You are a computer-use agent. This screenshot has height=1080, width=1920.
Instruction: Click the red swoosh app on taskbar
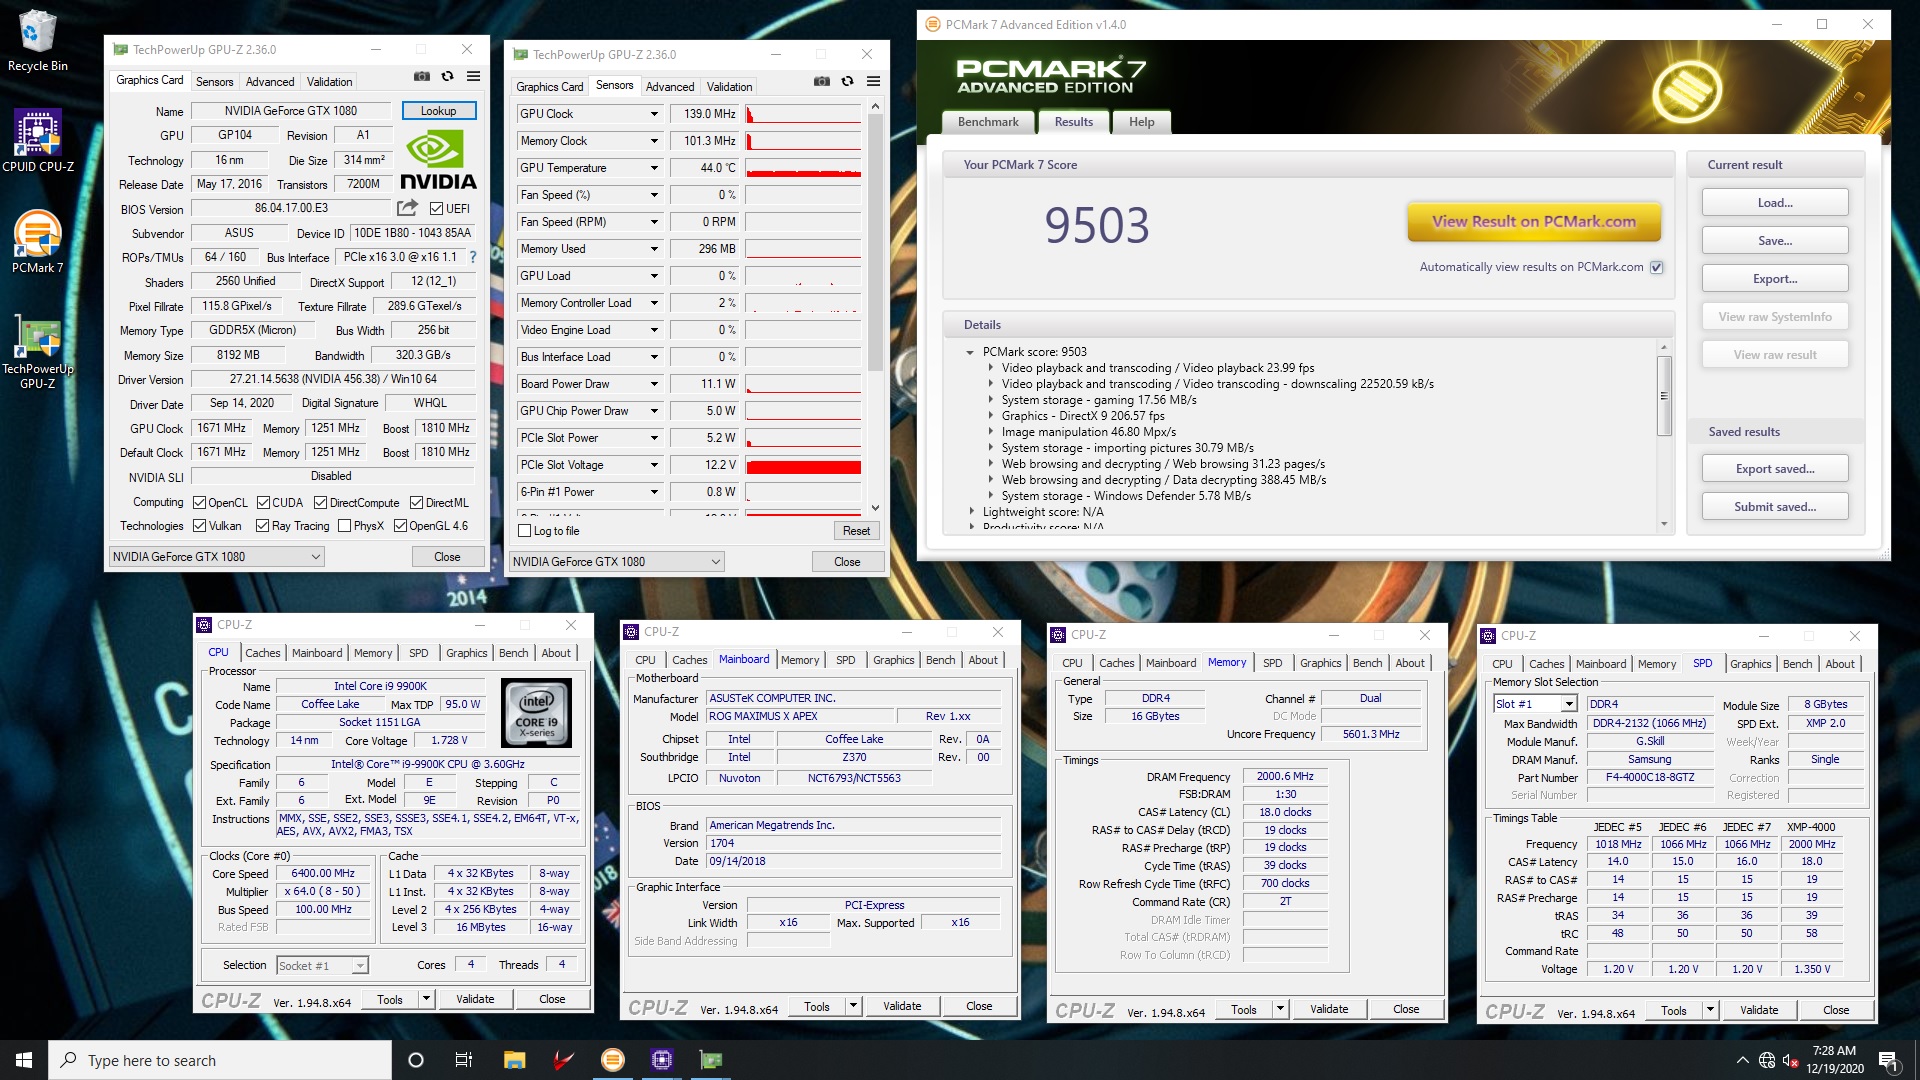pyautogui.click(x=564, y=1060)
